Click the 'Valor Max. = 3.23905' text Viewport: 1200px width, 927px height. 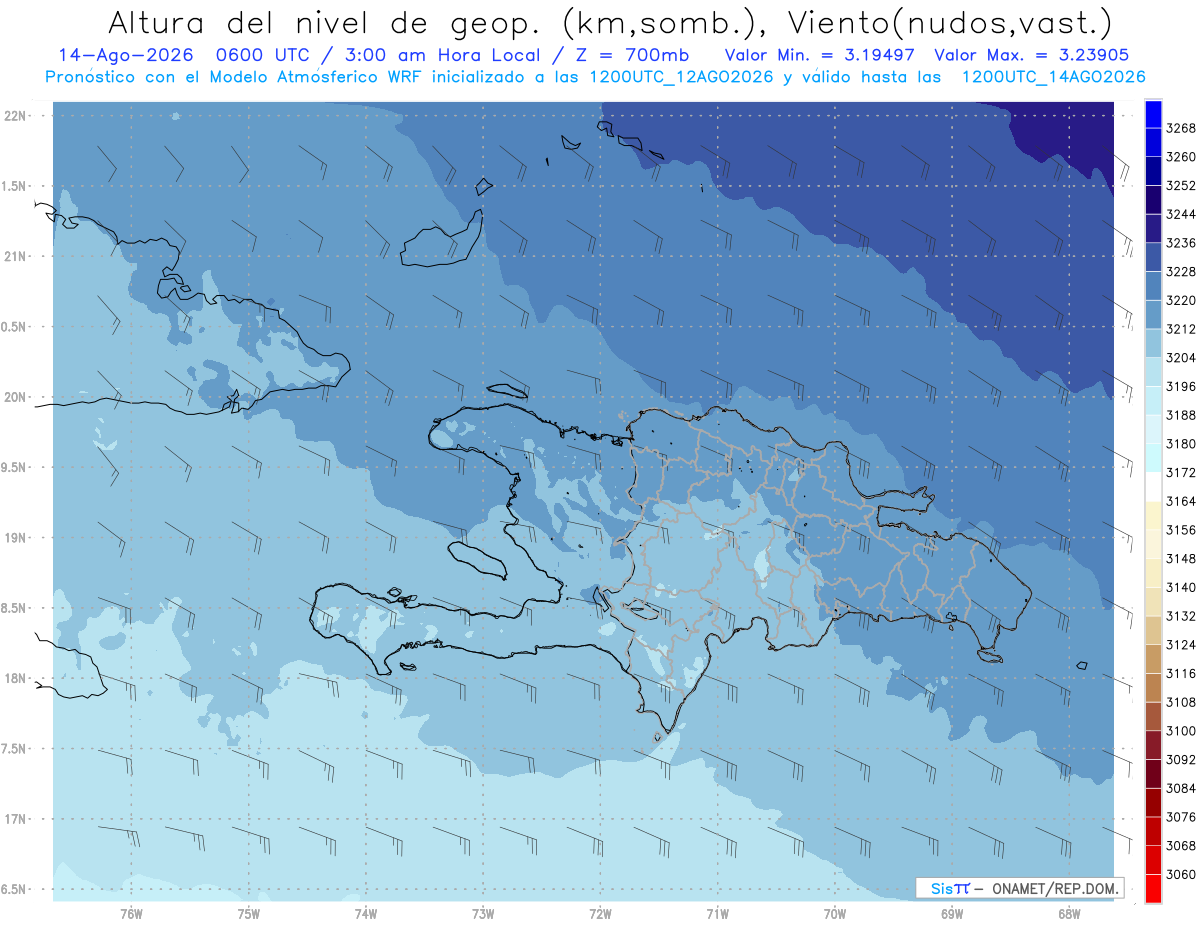(1032, 55)
